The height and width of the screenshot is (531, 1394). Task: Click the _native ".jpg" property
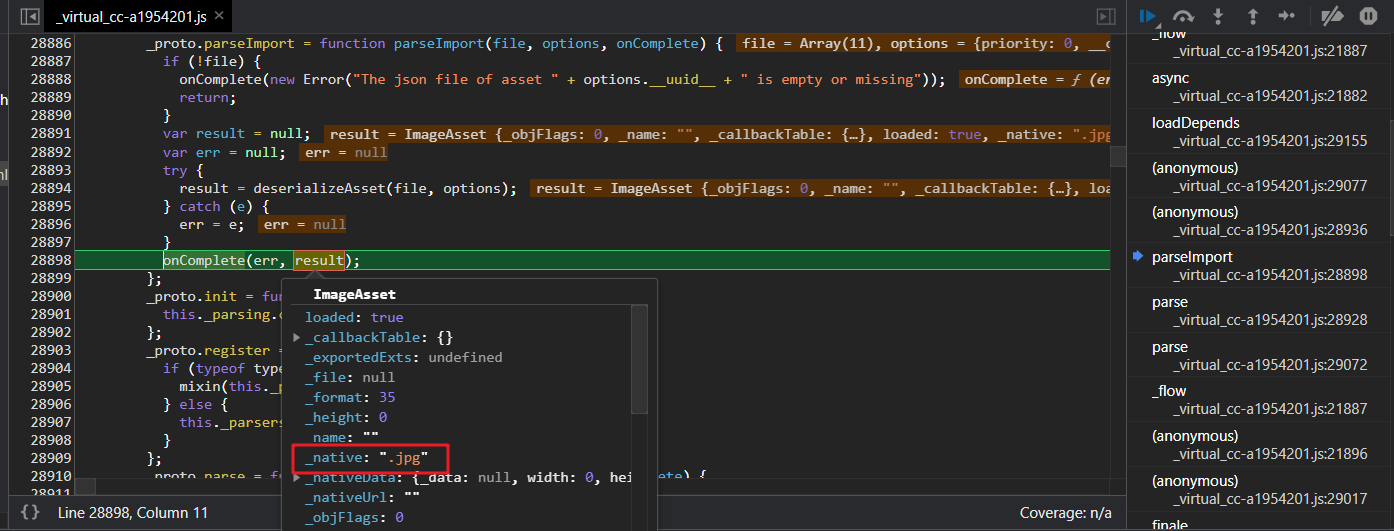pyautogui.click(x=368, y=457)
